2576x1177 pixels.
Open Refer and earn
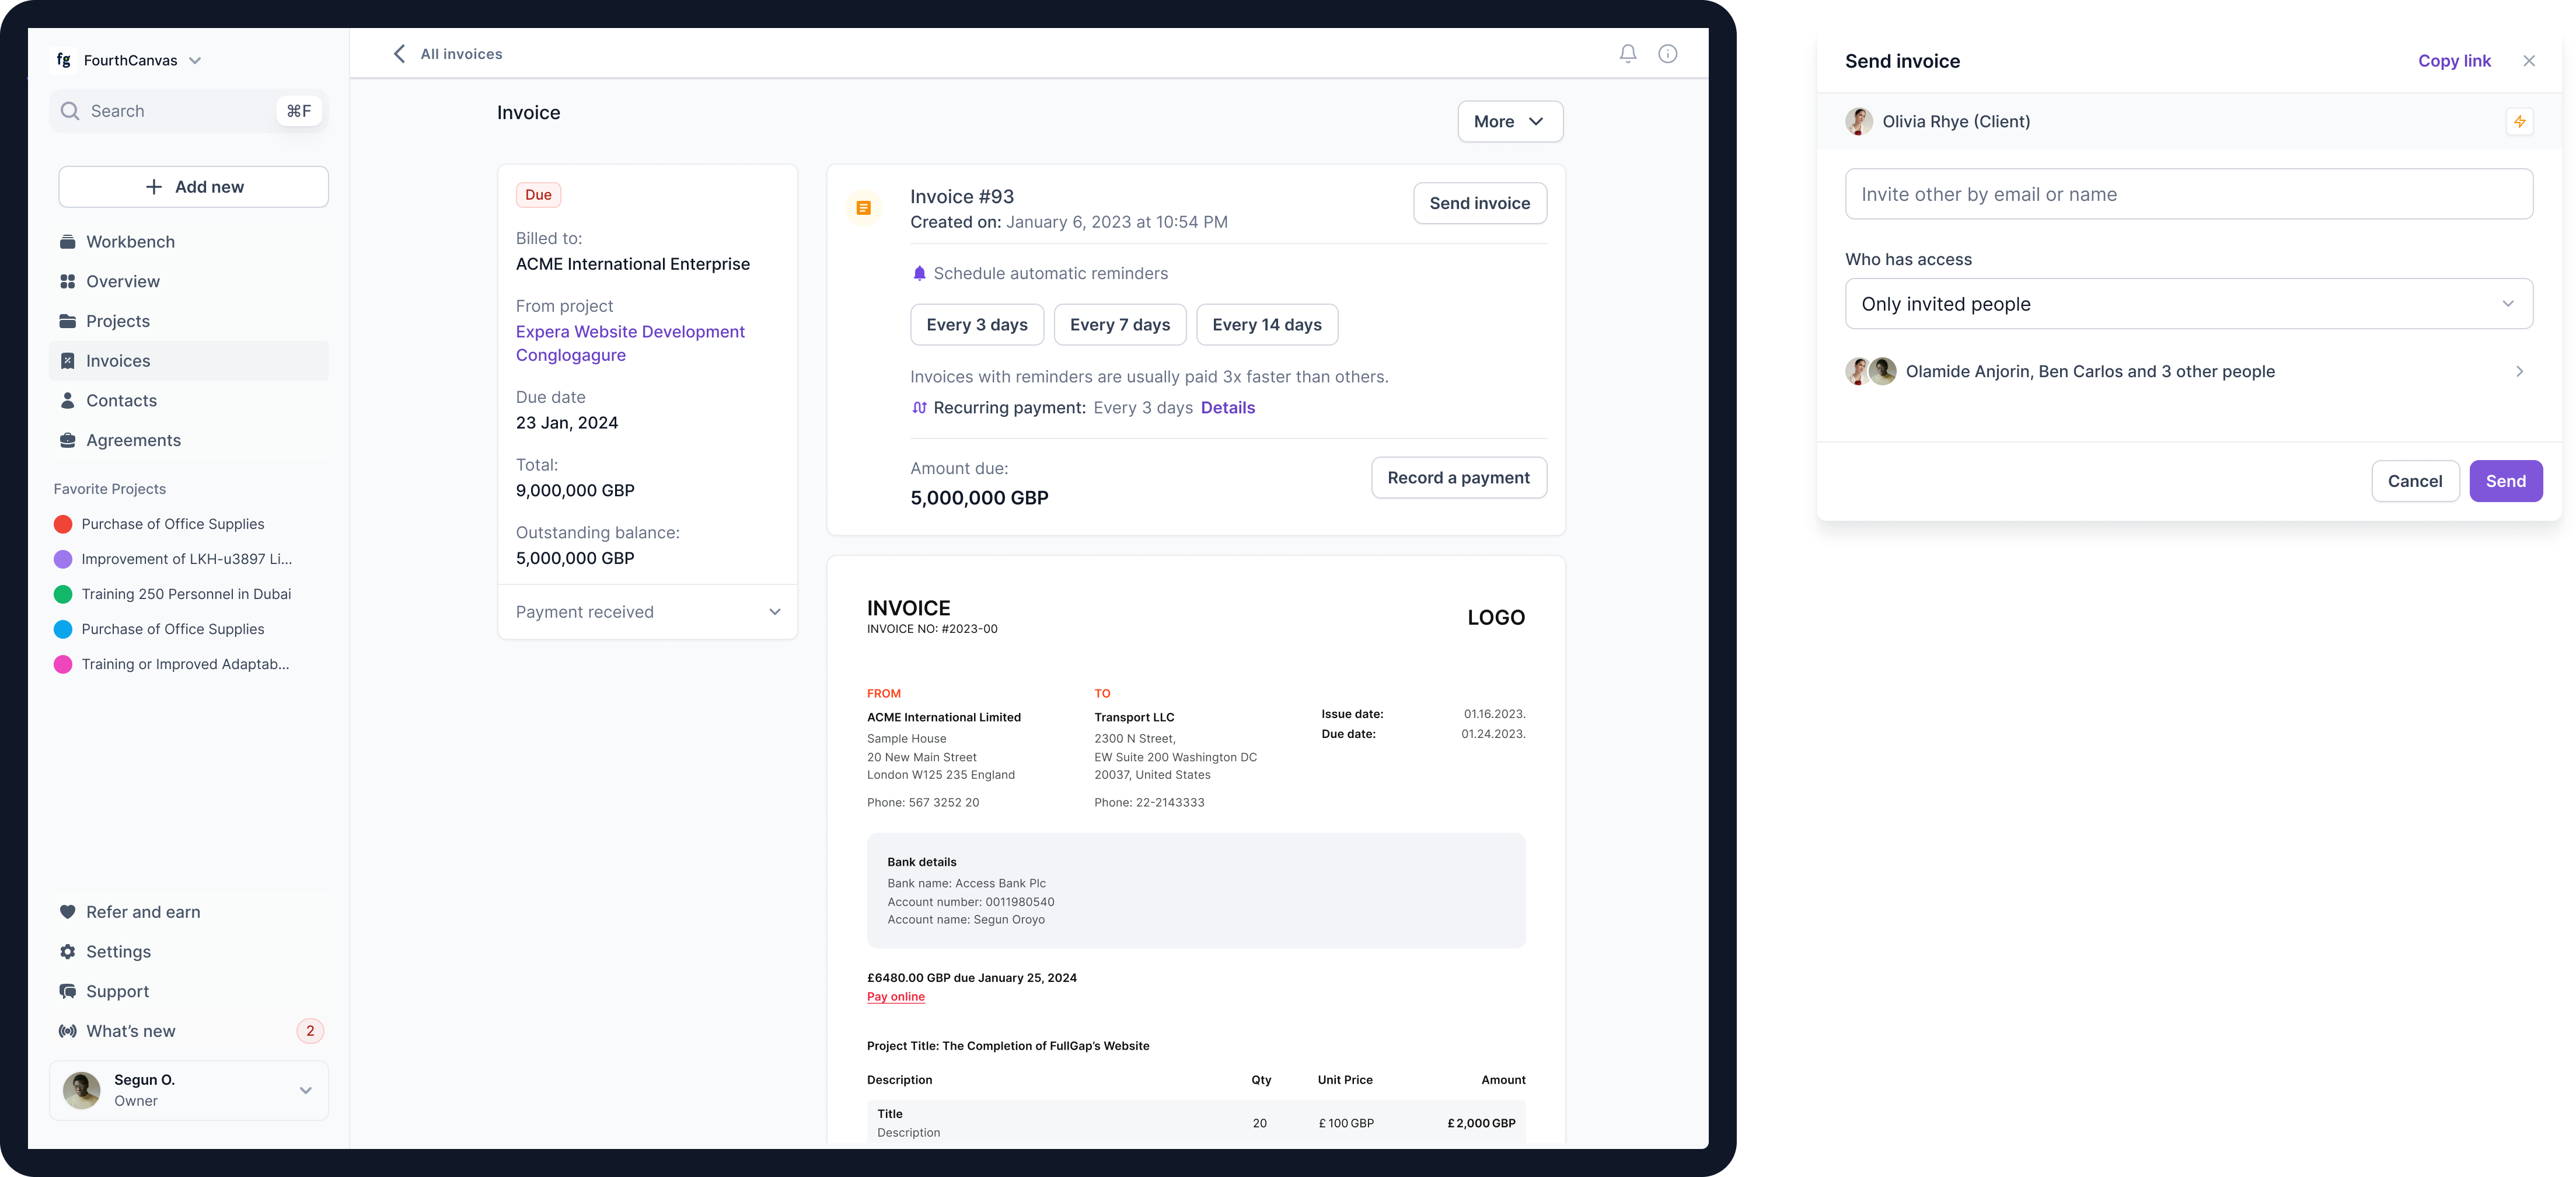(189, 912)
